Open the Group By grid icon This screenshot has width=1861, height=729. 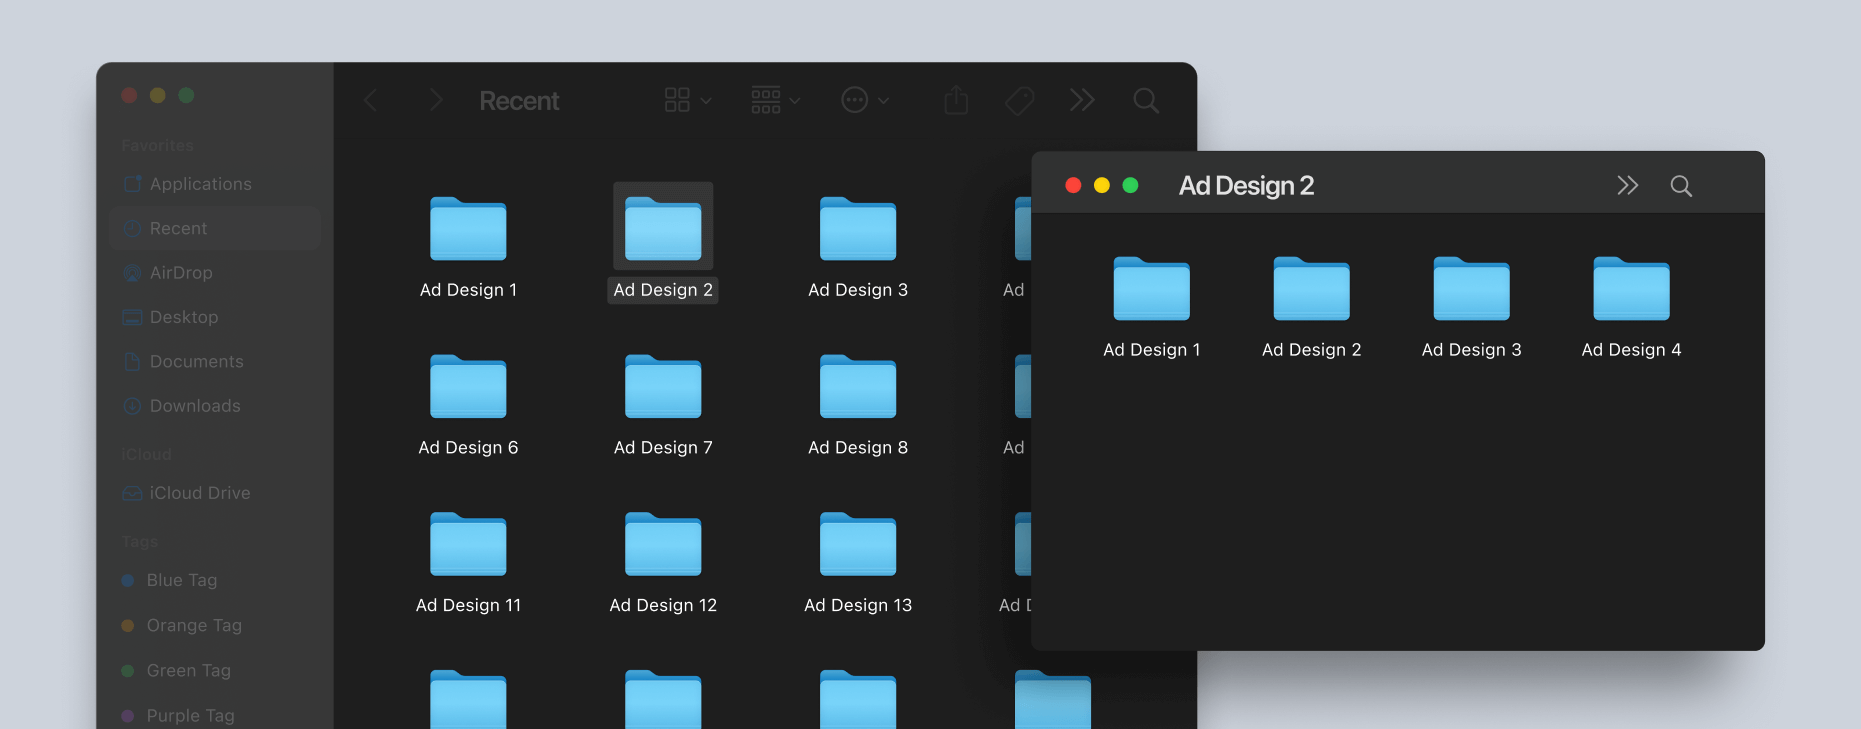[766, 100]
